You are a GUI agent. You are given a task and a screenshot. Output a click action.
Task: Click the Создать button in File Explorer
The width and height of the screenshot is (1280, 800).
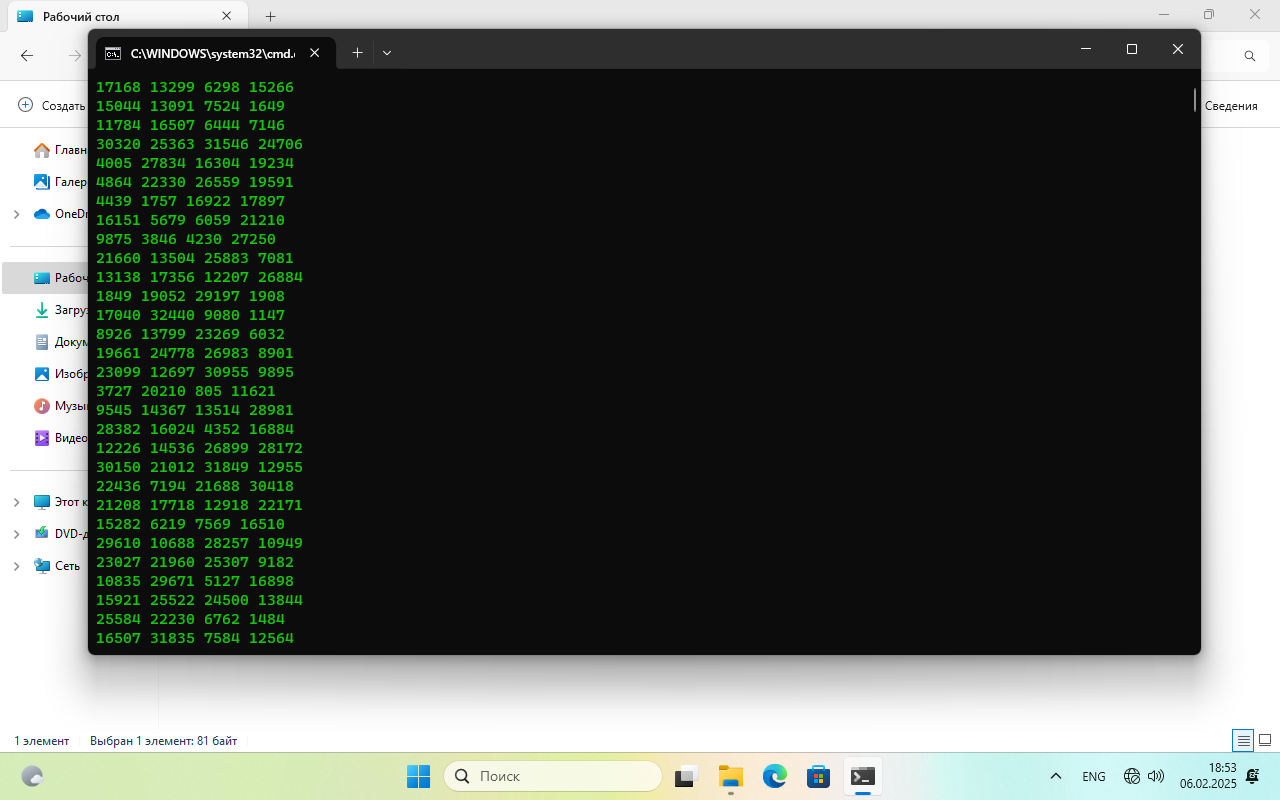click(x=51, y=105)
